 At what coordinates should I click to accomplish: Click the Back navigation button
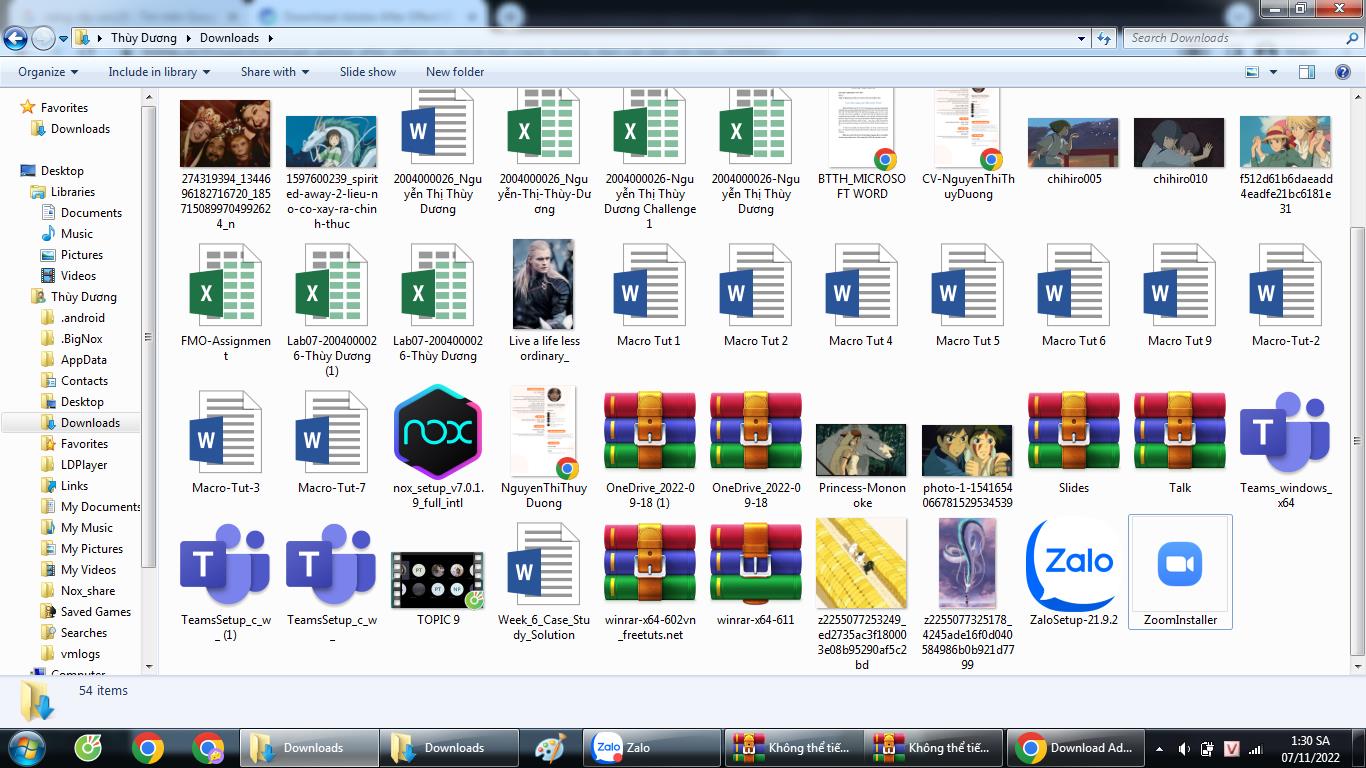pos(15,38)
